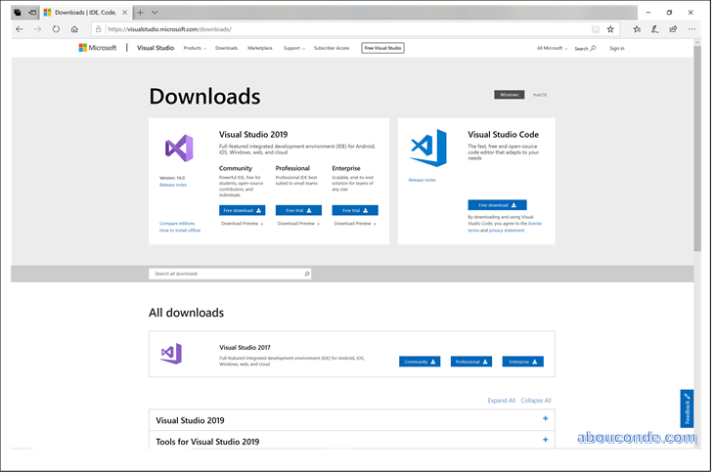
Task: Open the Support dropdown in the navigation bar
Action: point(293,48)
